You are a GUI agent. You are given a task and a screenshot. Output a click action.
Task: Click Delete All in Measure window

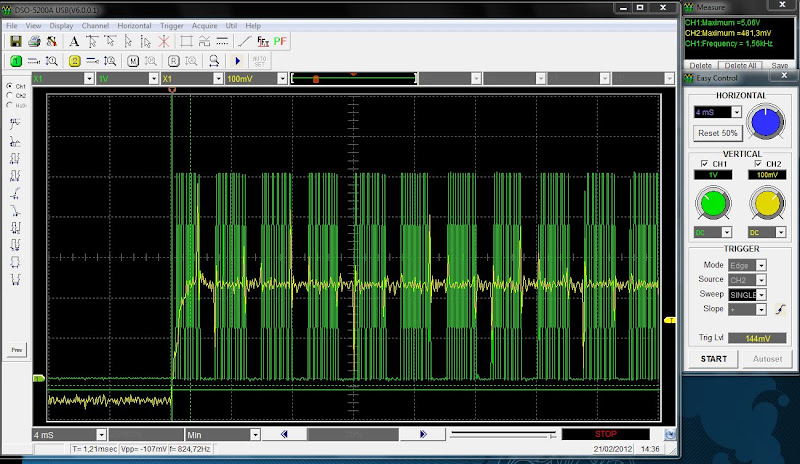tap(740, 65)
